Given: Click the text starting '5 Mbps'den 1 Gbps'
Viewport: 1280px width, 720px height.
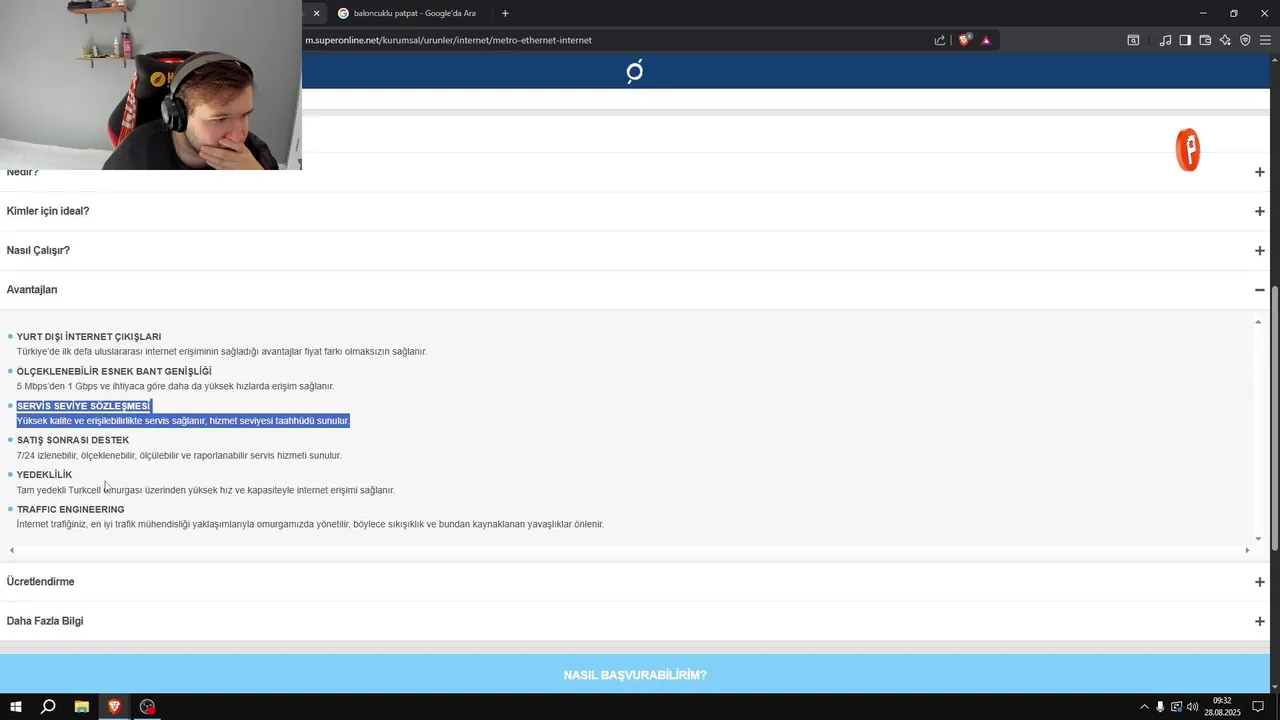Looking at the screenshot, I should [x=175, y=386].
